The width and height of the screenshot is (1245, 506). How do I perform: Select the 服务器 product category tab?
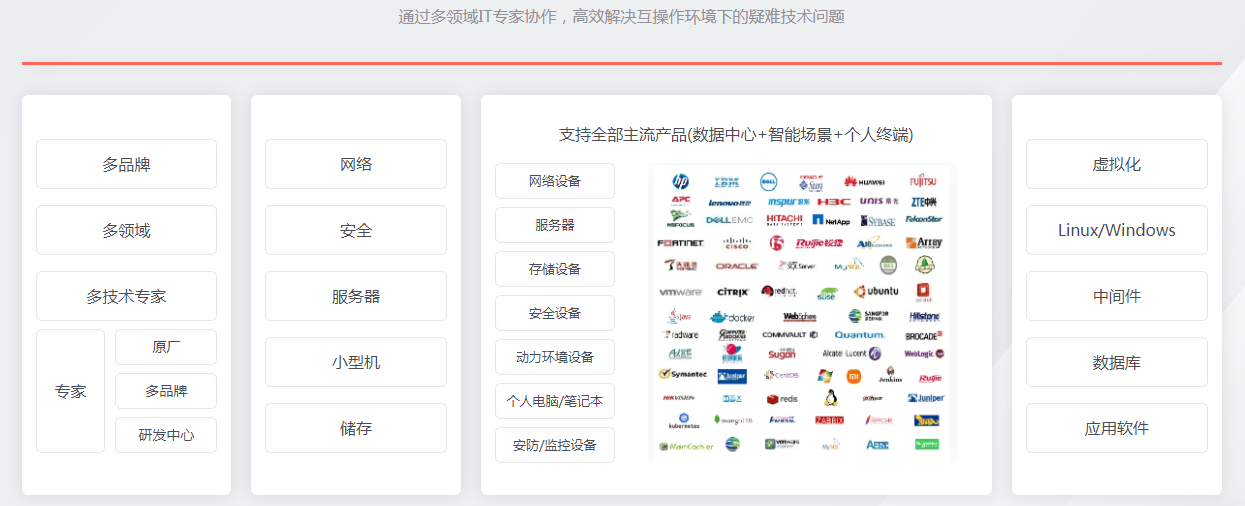point(555,225)
